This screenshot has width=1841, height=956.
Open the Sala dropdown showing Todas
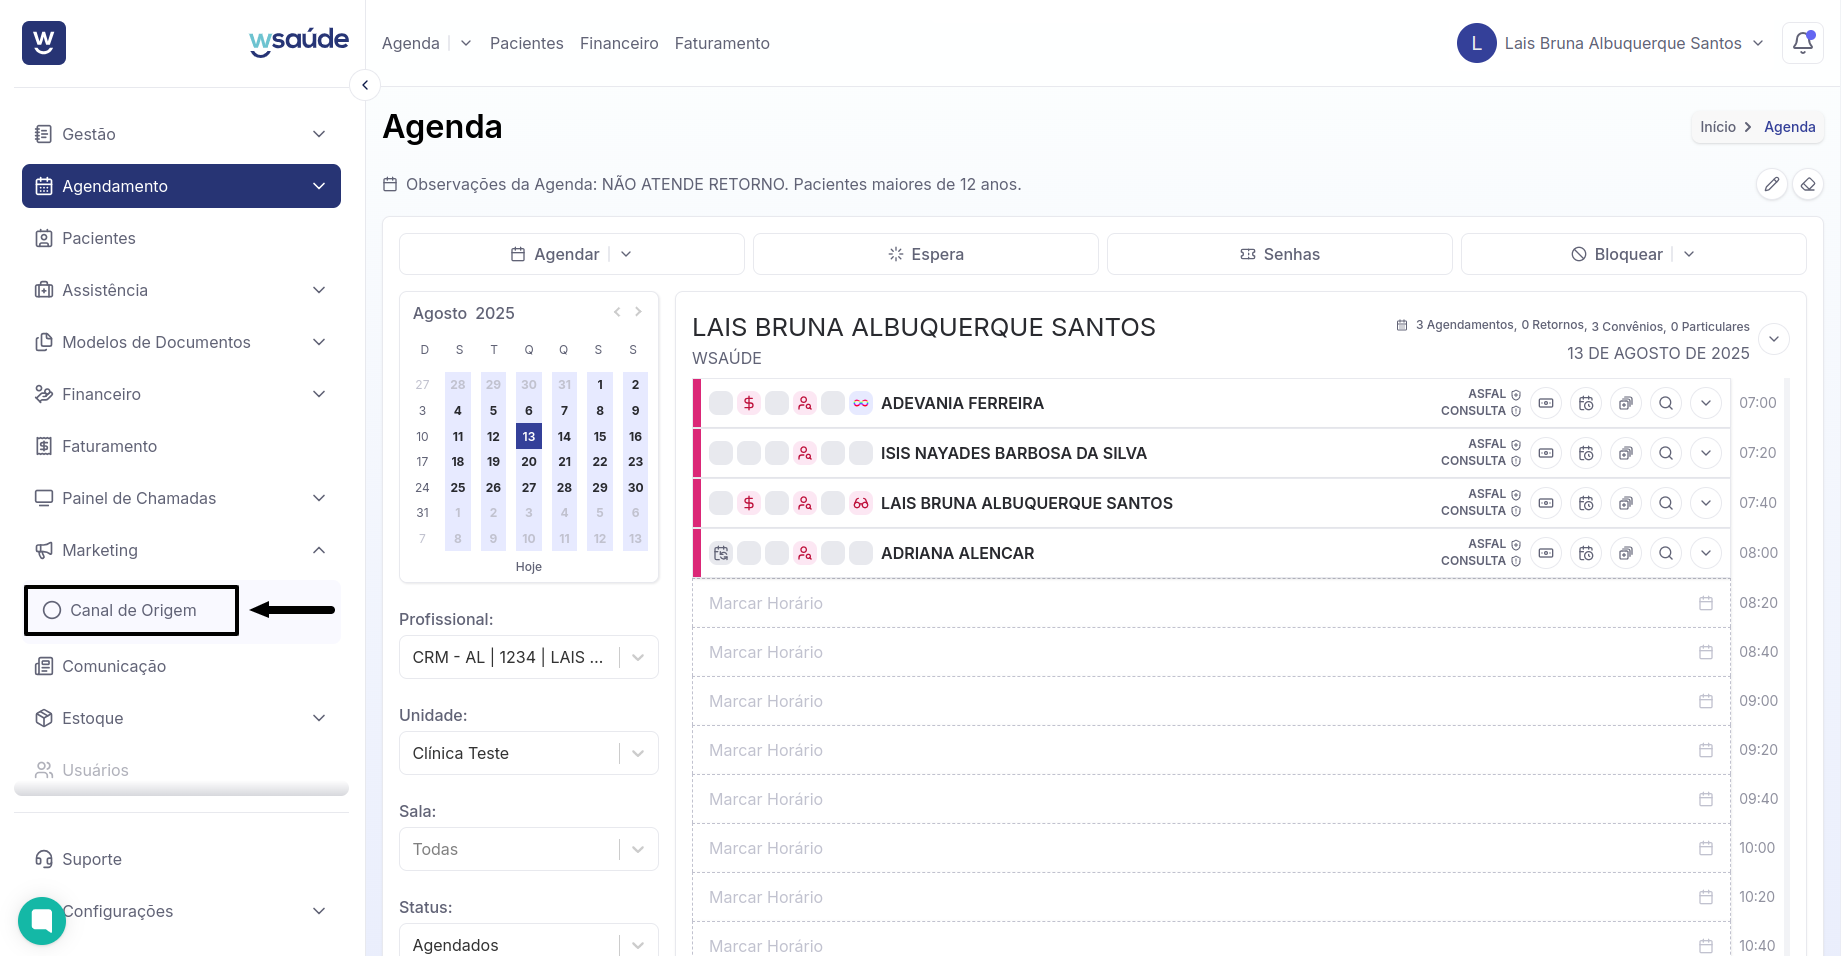click(528, 849)
